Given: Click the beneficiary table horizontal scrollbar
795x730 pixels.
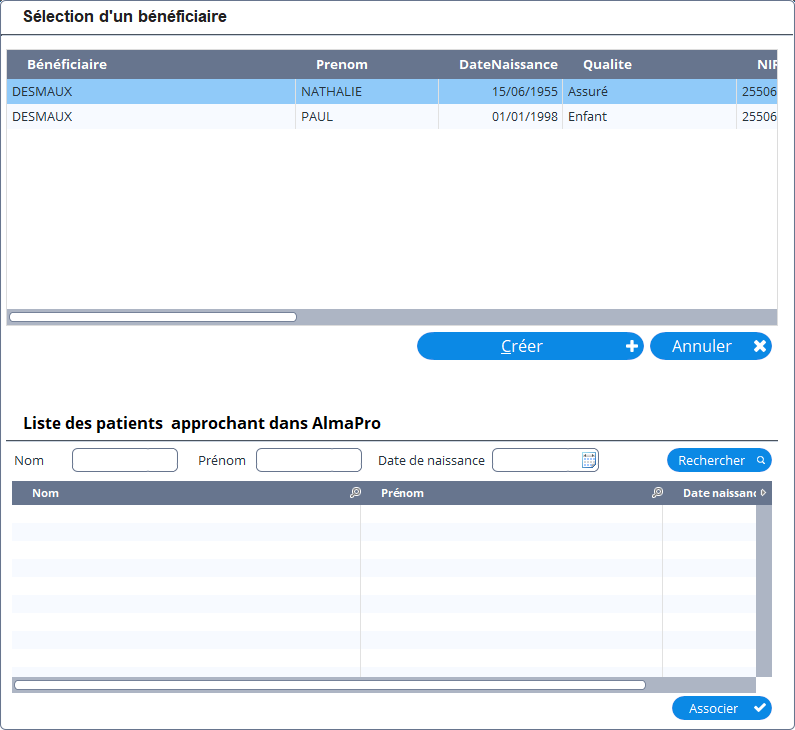Looking at the screenshot, I should point(153,317).
